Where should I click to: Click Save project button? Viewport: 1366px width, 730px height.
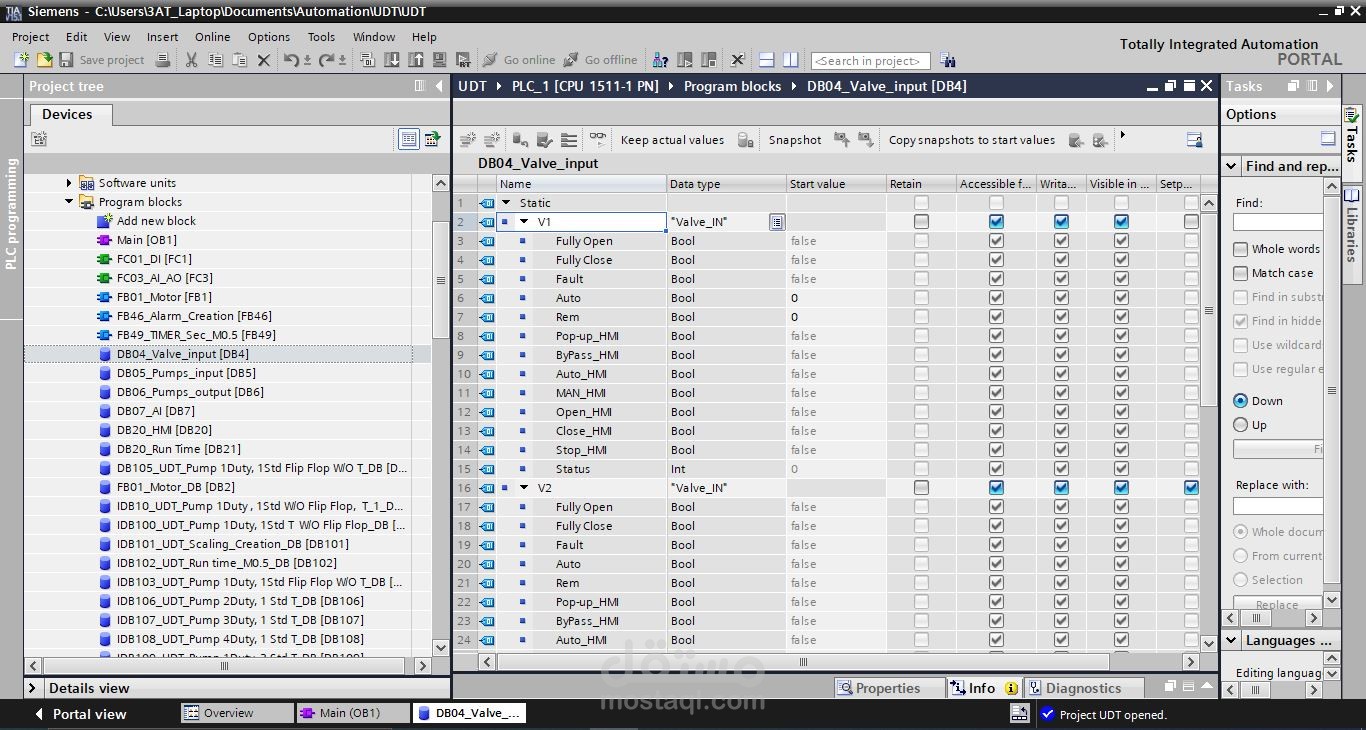point(102,60)
